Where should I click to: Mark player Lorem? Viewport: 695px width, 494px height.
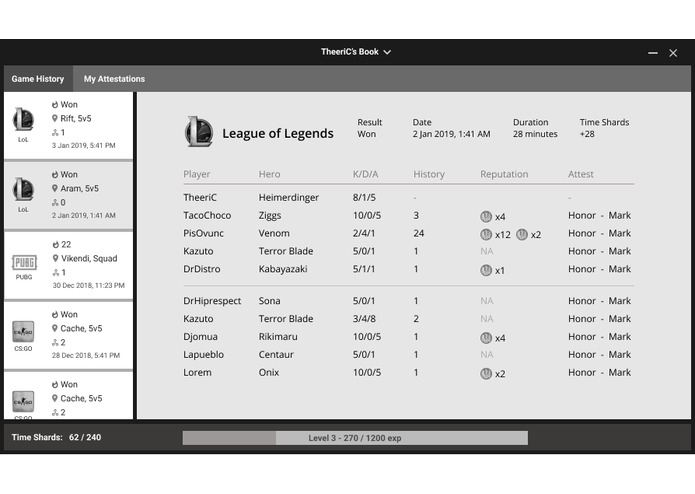619,373
